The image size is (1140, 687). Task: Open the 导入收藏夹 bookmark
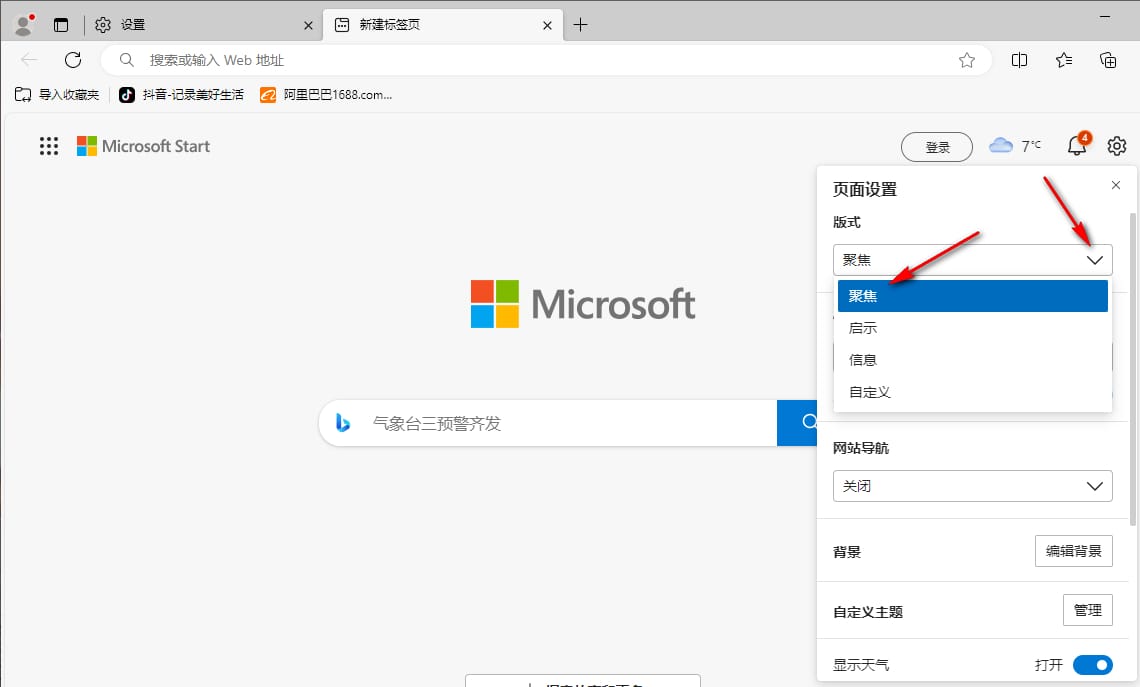pyautogui.click(x=57, y=95)
